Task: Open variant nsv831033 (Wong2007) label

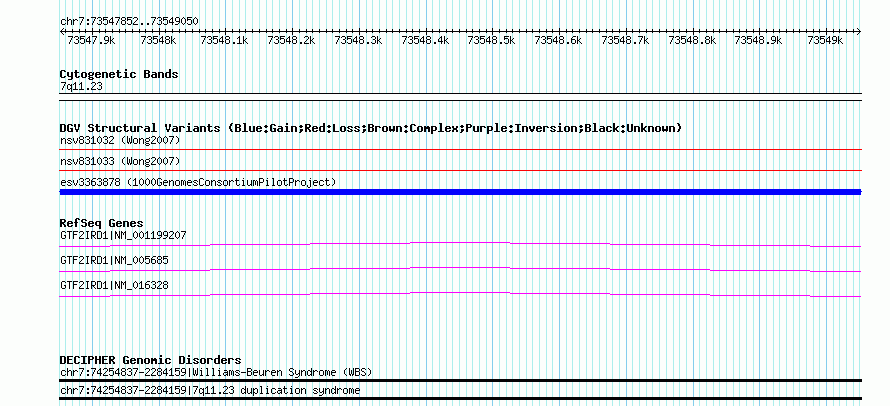Action: pyautogui.click(x=120, y=161)
